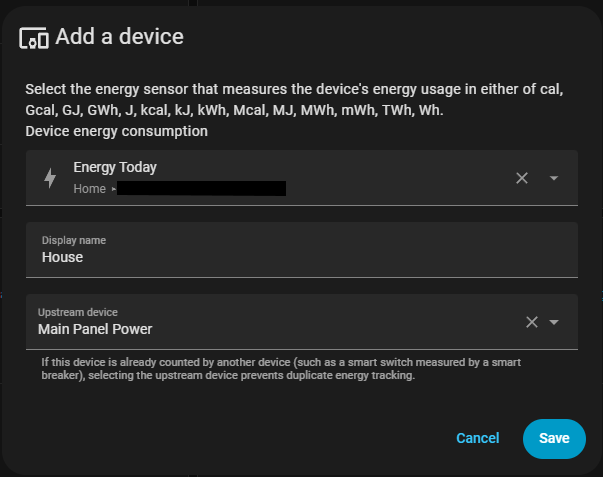
Task: Click the redacted entity name bar
Action: click(x=201, y=188)
